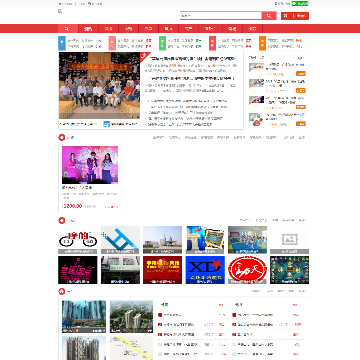The height and width of the screenshot is (360, 360).
Task: Open the tile showing a green storefront
Action: pyautogui.click(x=120, y=270)
